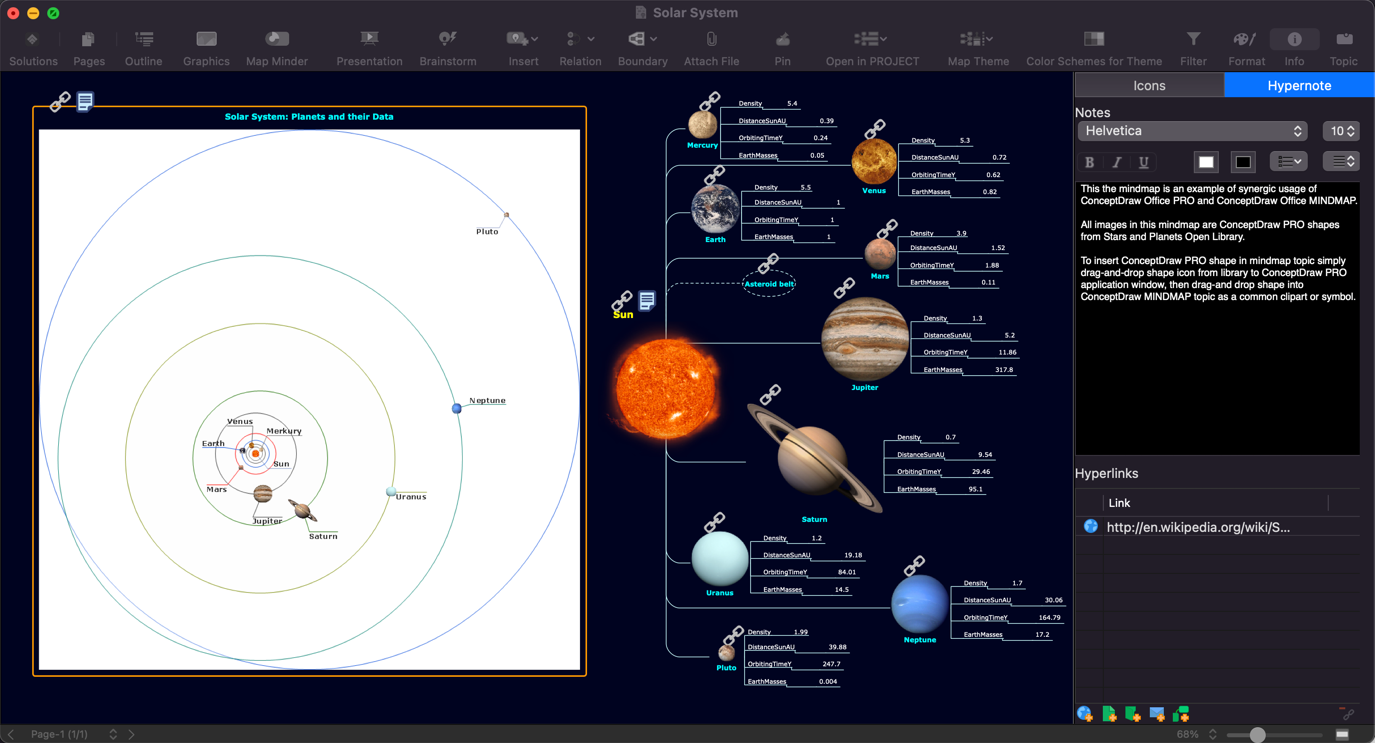Click Pluto's EarthMasses value 0.004
Image resolution: width=1375 pixels, height=743 pixels.
coord(828,681)
